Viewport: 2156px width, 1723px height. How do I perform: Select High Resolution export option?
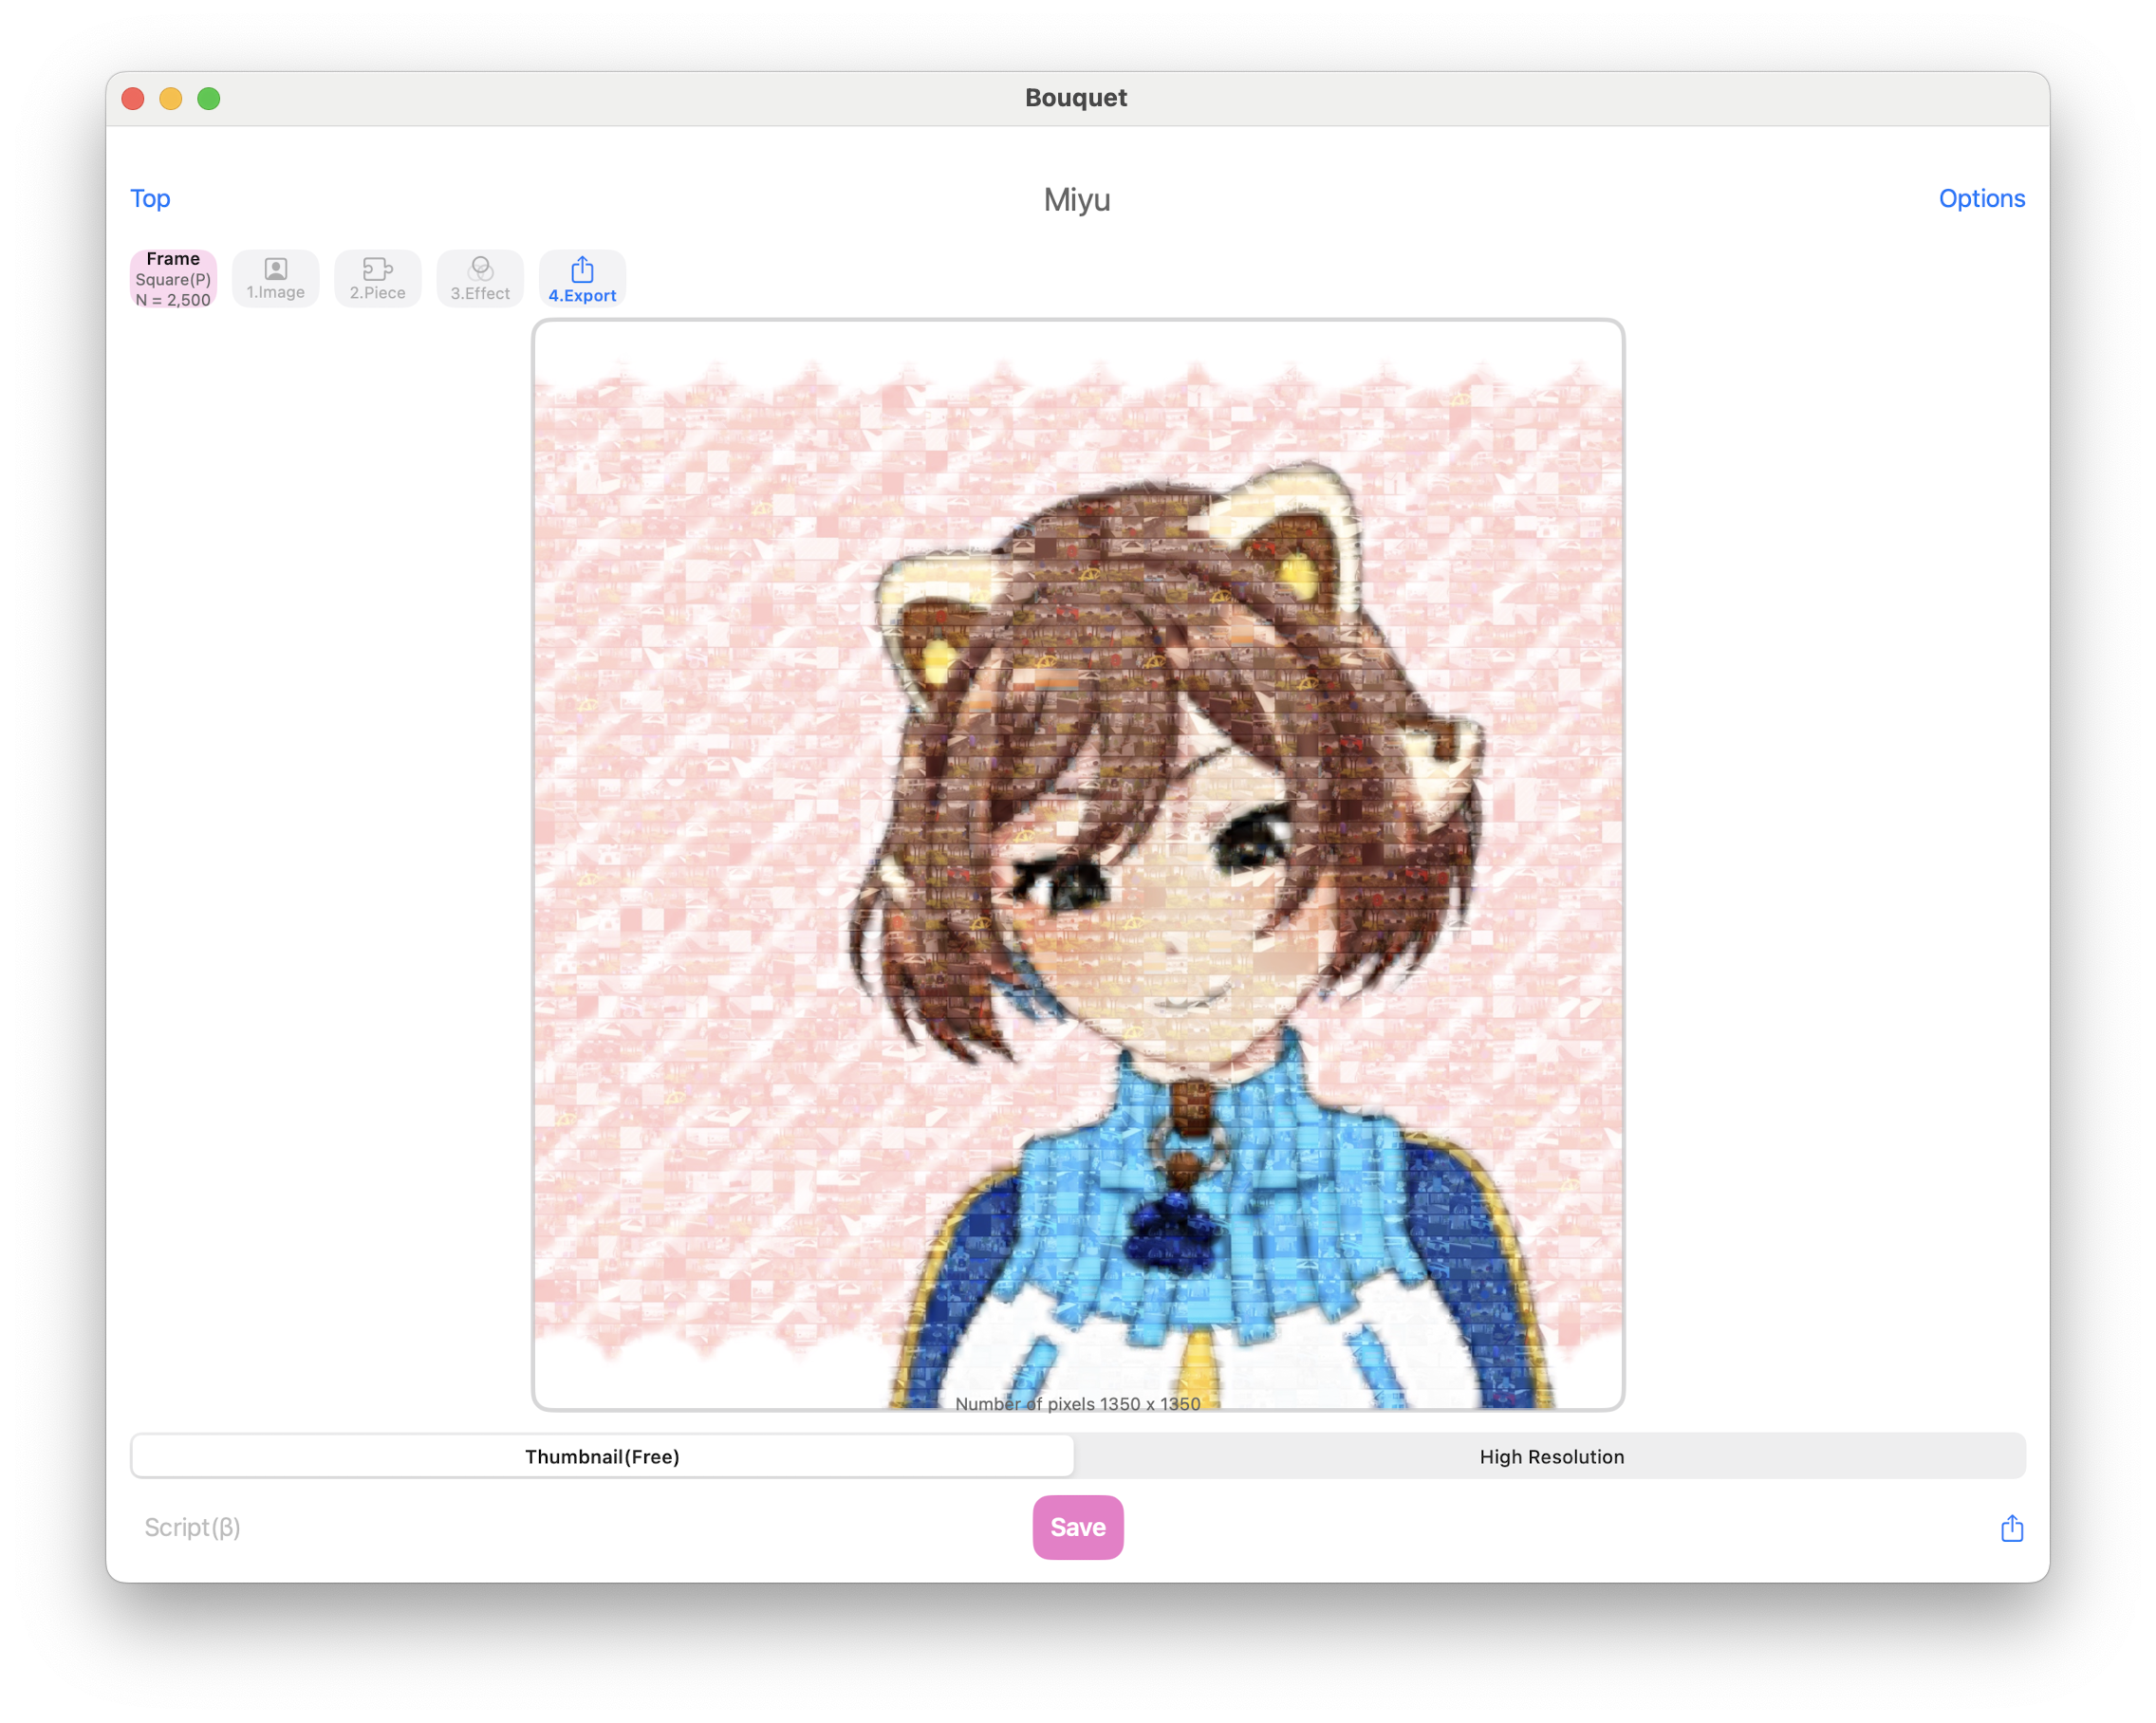[x=1552, y=1455]
